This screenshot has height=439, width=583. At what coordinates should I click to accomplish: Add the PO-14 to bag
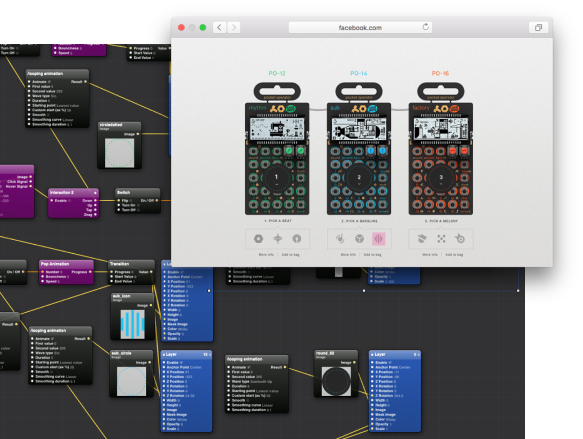click(x=372, y=255)
